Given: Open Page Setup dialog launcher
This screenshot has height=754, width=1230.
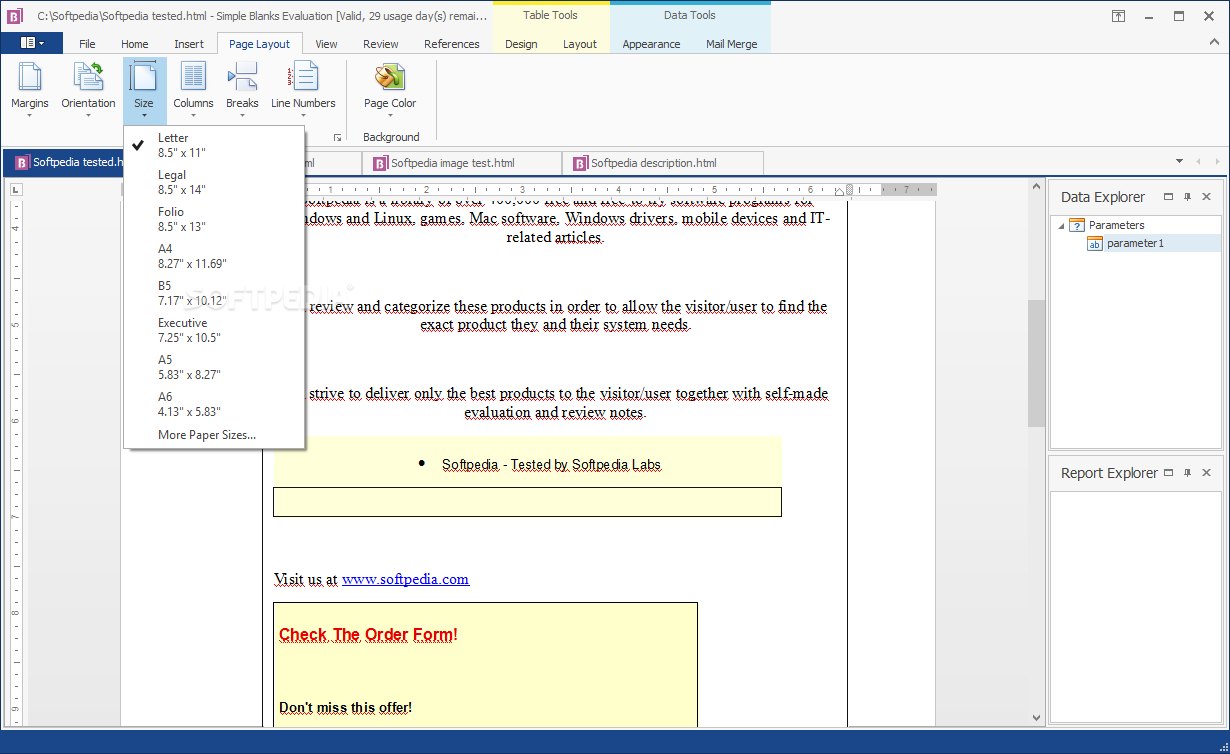Looking at the screenshot, I should pyautogui.click(x=337, y=137).
